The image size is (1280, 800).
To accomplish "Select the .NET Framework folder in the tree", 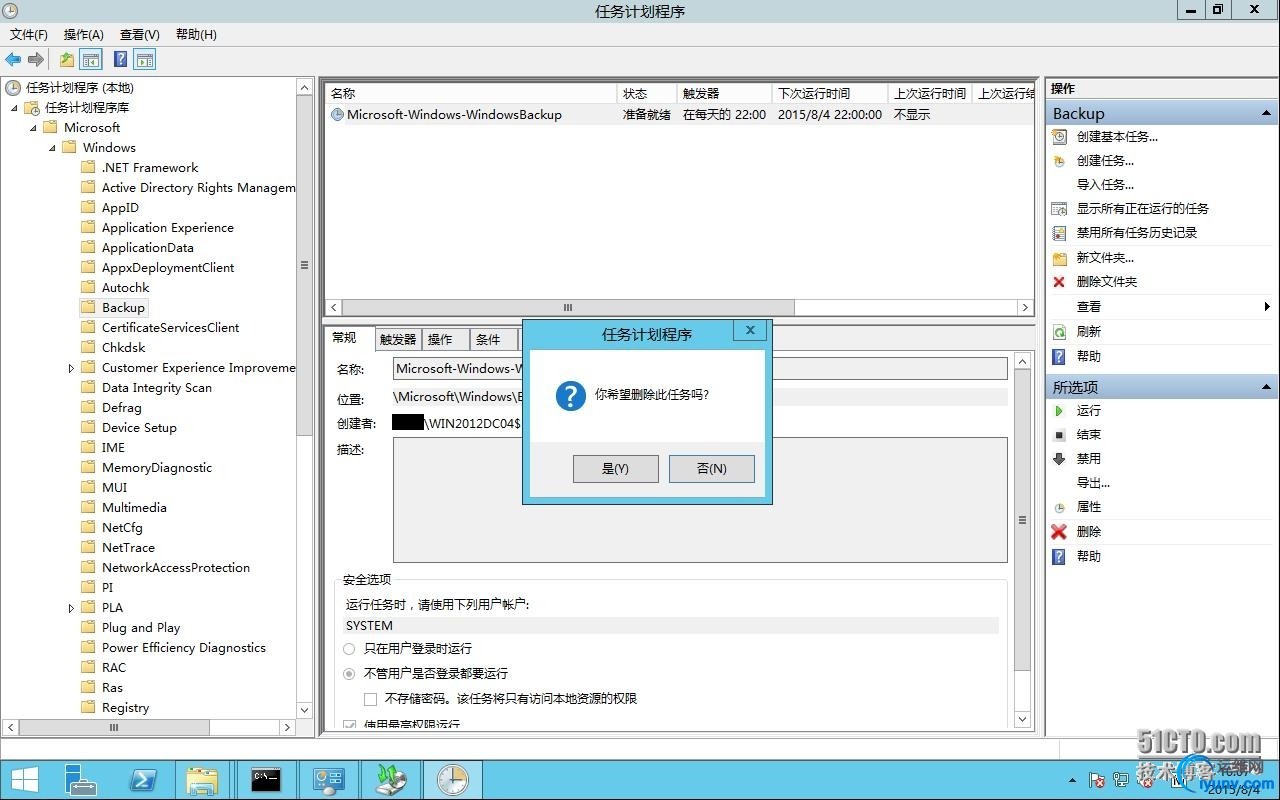I will pos(150,168).
